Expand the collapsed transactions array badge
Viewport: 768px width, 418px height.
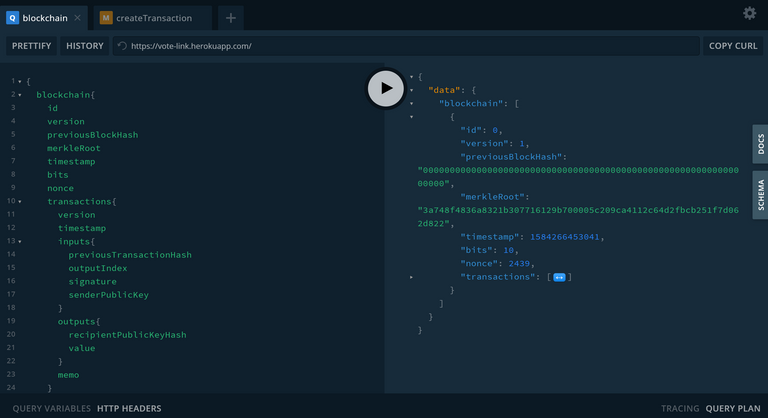pos(559,277)
